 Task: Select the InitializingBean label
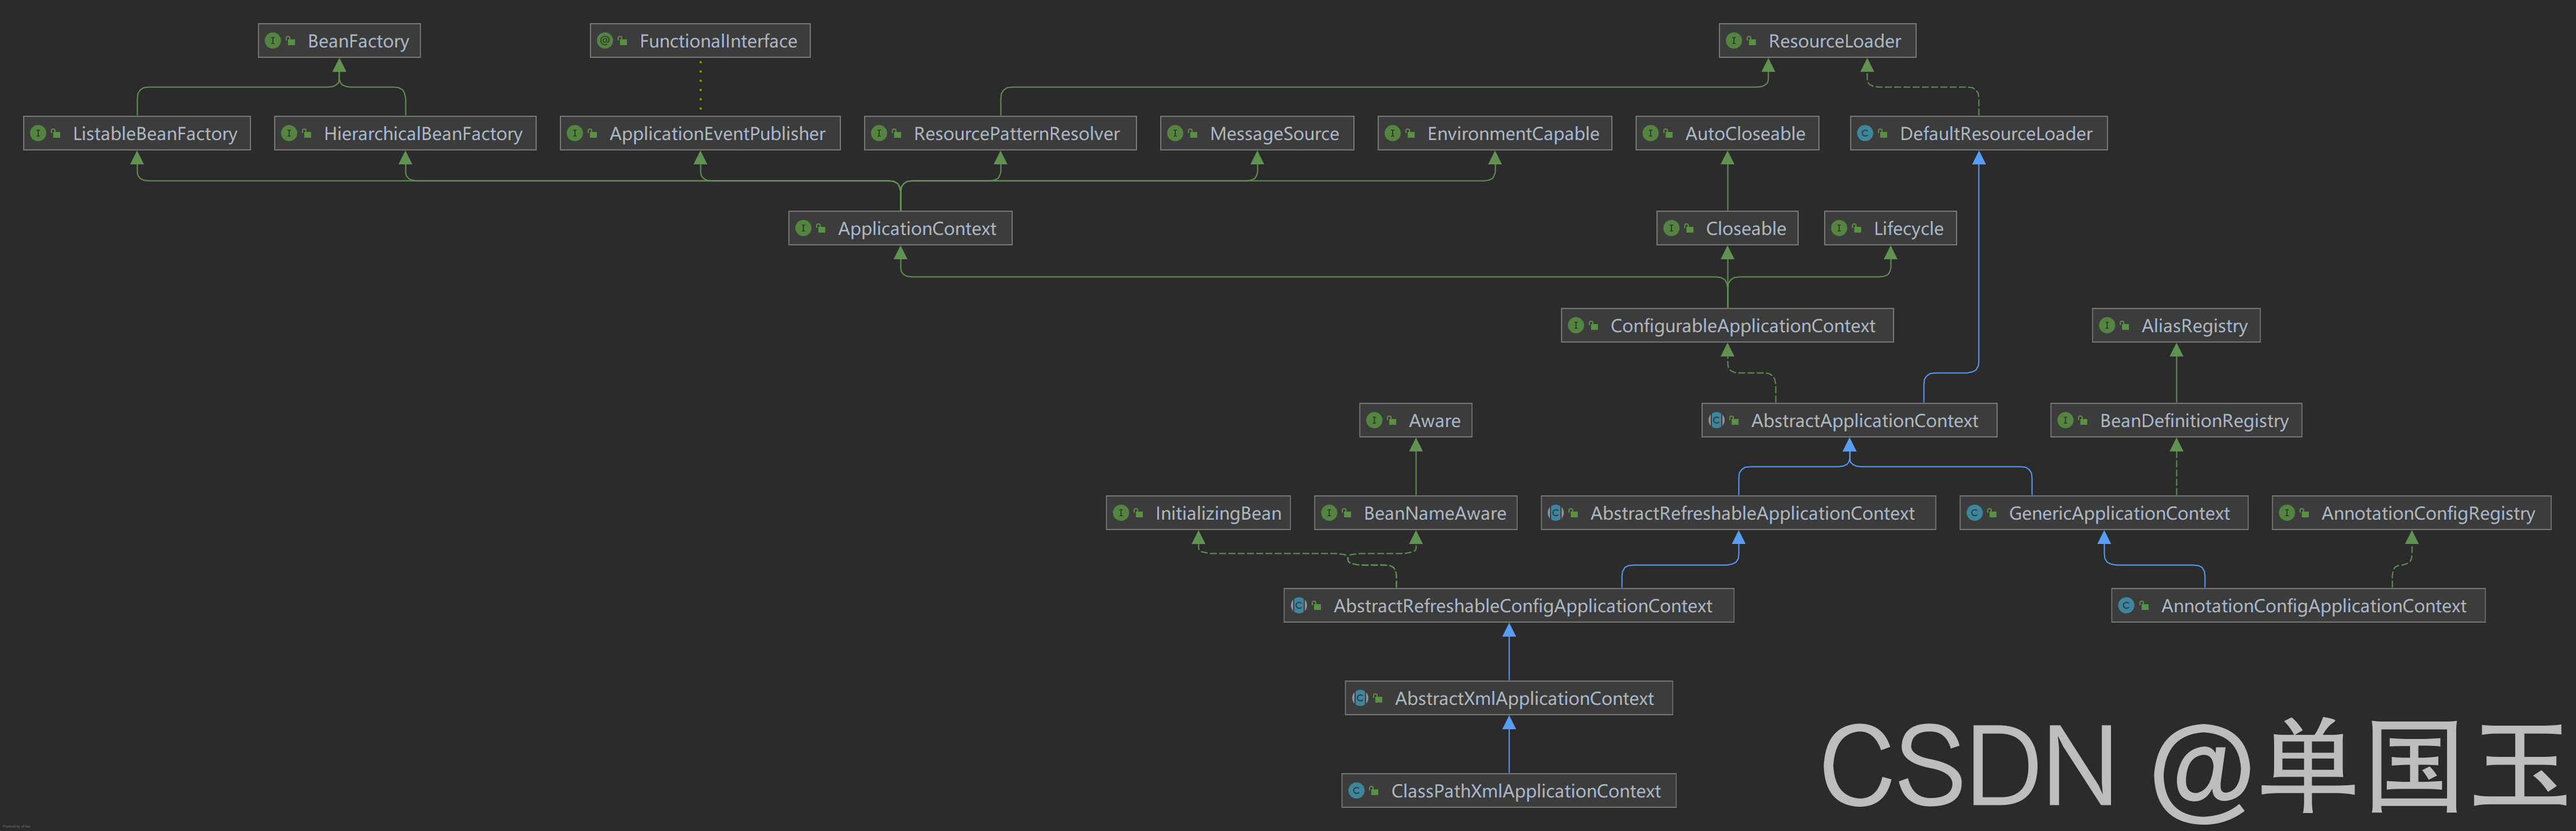click(x=1218, y=514)
